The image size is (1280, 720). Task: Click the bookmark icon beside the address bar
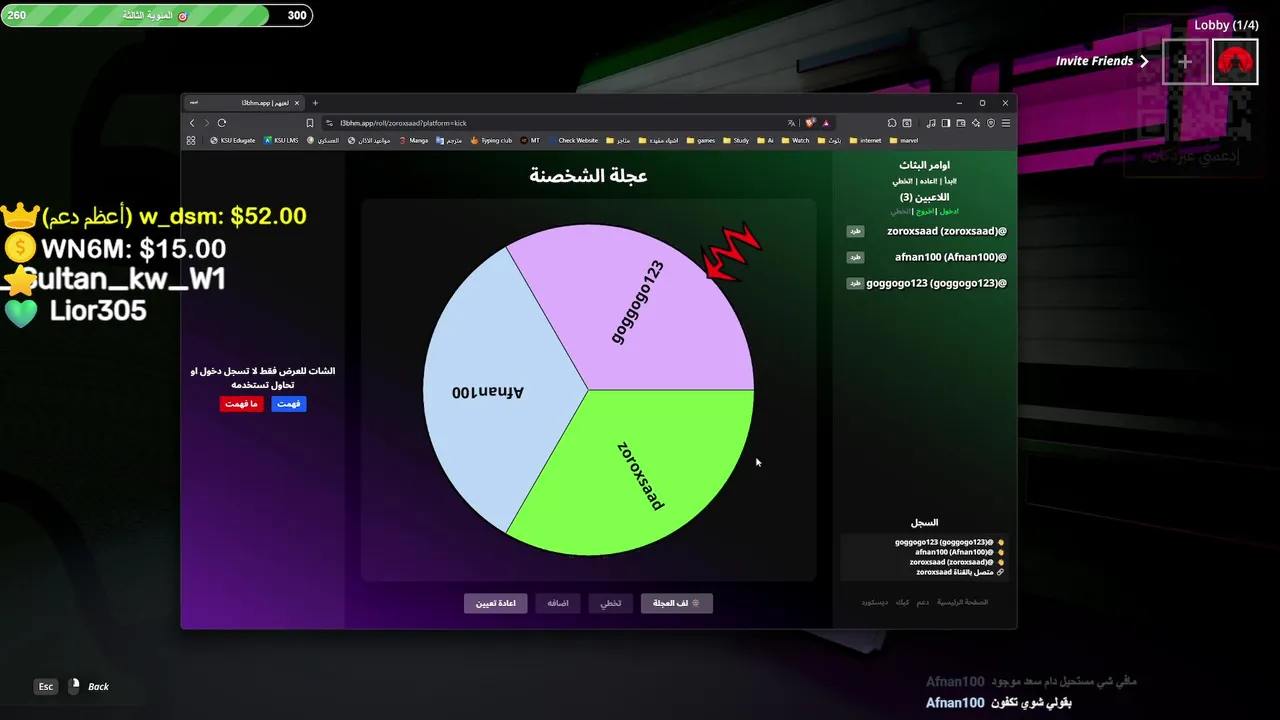point(310,123)
